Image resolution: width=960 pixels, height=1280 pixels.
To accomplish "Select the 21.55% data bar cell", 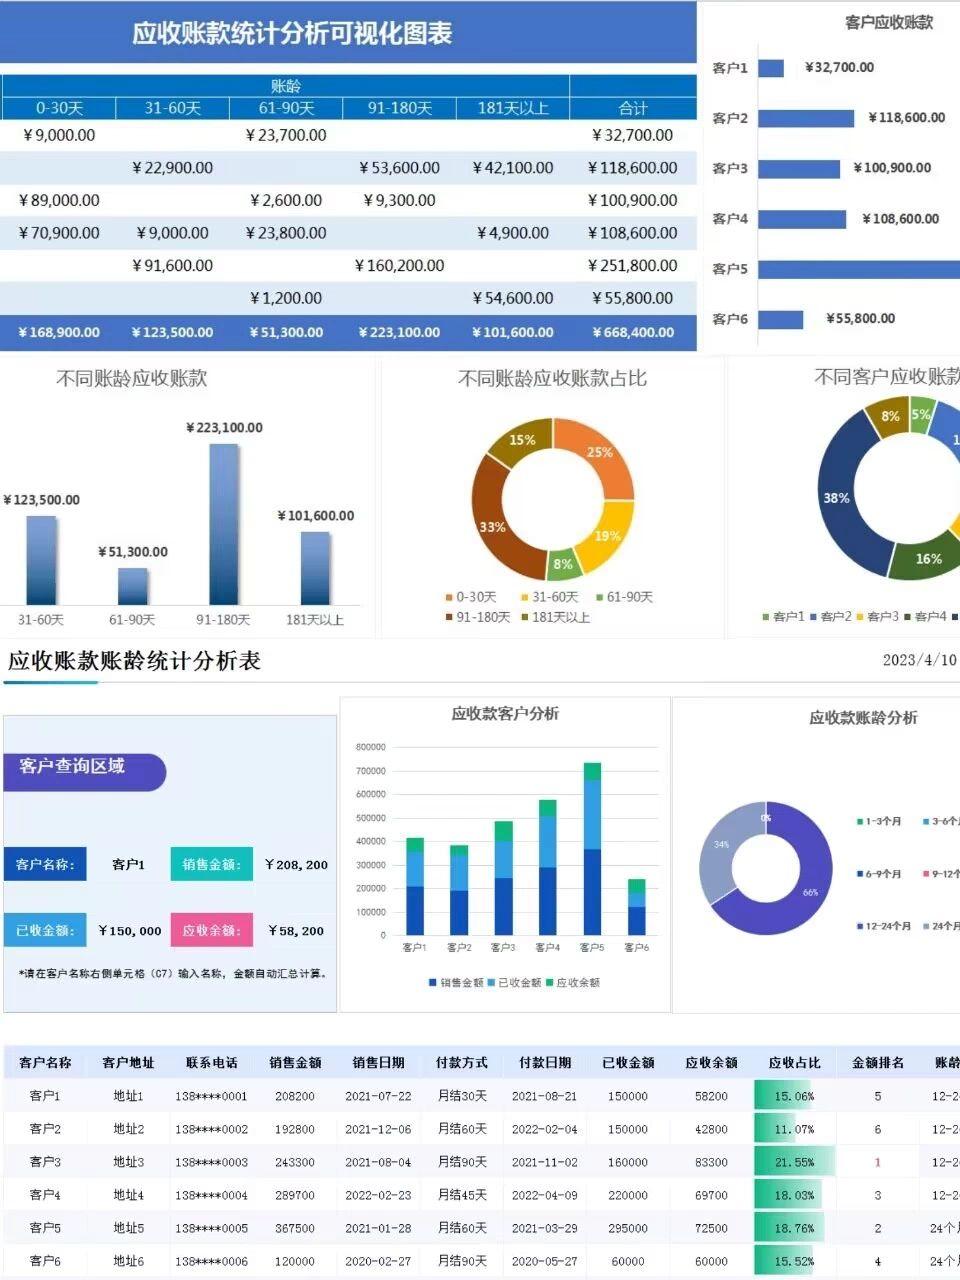I will [x=794, y=1162].
